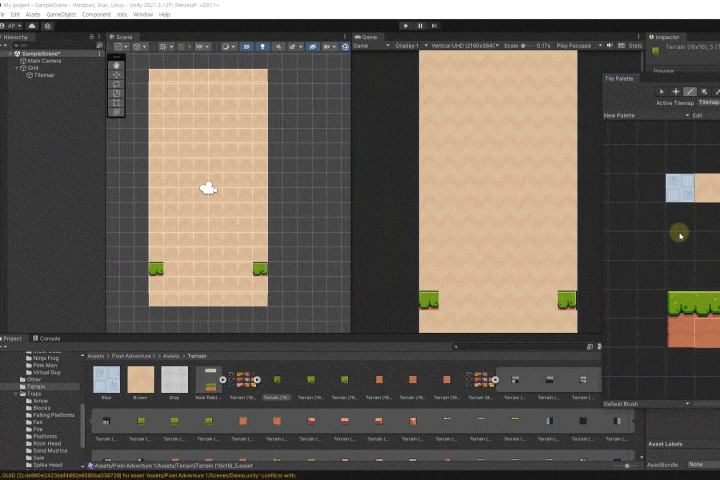This screenshot has height=480, width=720.
Task: Select Tilemap object in Hierarchy
Action: (44, 75)
